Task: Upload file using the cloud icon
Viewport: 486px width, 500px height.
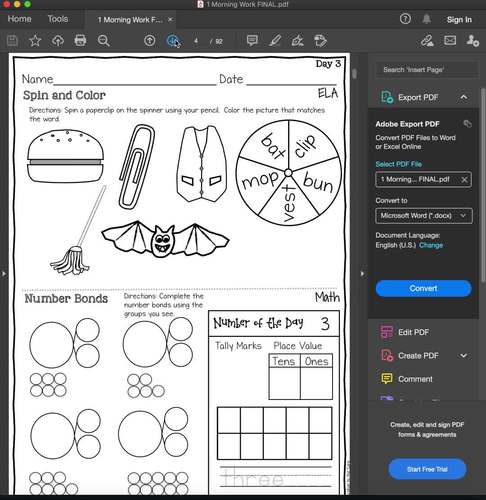Action: tap(58, 41)
